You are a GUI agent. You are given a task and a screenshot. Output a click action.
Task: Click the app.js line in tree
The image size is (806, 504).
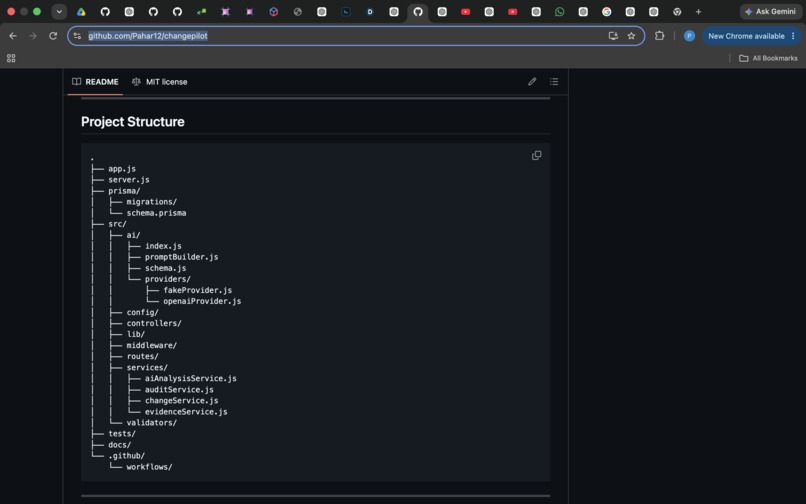122,169
